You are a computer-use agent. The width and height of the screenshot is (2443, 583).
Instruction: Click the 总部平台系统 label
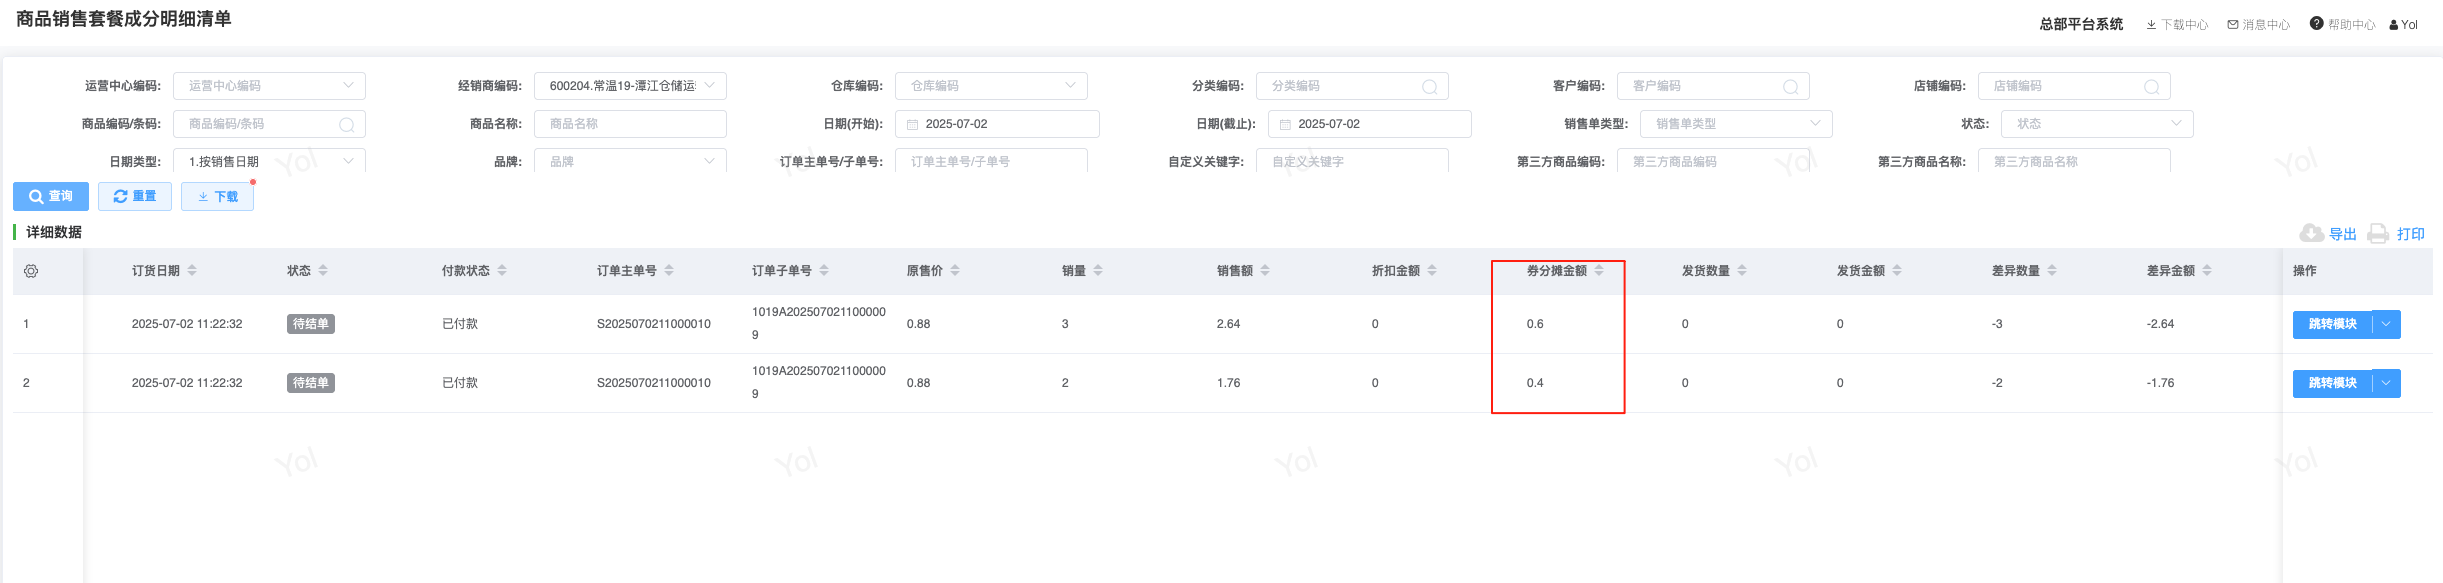tap(2081, 24)
